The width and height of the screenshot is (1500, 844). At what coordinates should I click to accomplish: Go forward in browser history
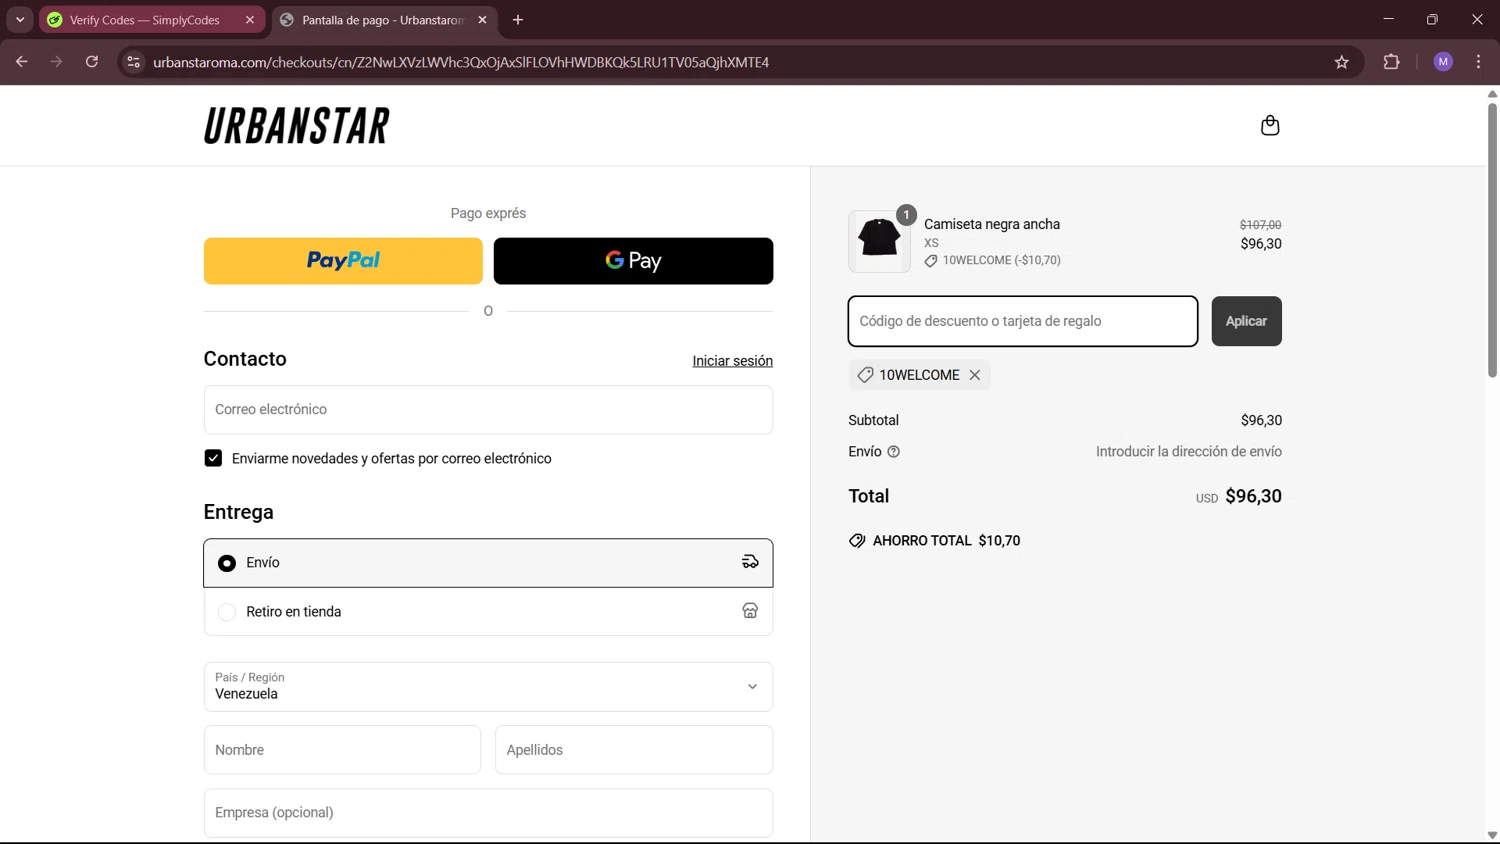tap(57, 62)
